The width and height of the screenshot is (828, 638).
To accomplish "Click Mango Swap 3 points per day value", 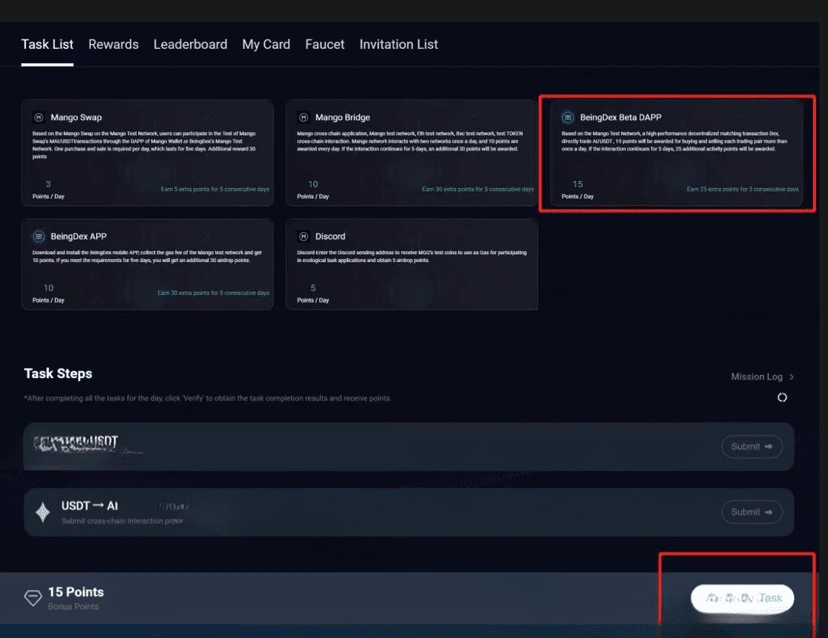I will (x=48, y=184).
